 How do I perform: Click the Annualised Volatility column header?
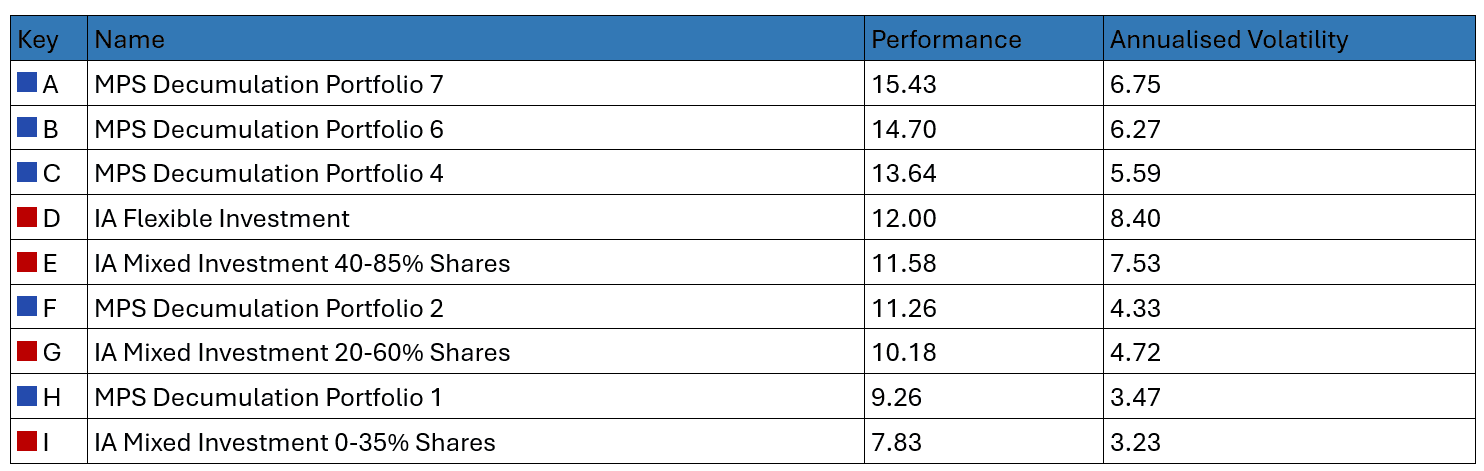[x=1228, y=40]
